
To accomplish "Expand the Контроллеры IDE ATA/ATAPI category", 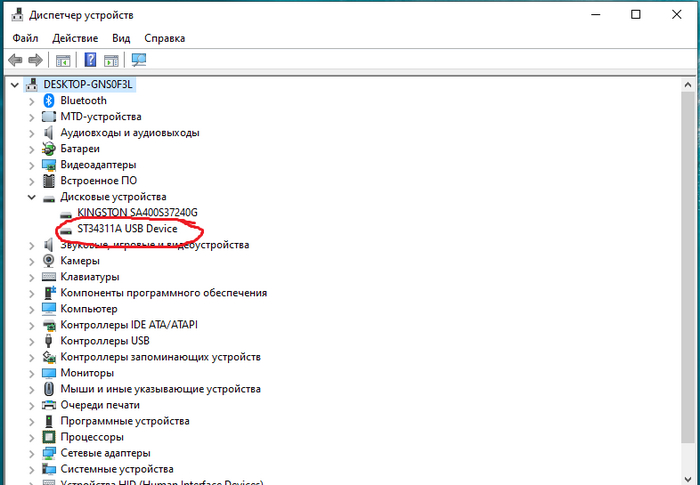I will pos(31,325).
